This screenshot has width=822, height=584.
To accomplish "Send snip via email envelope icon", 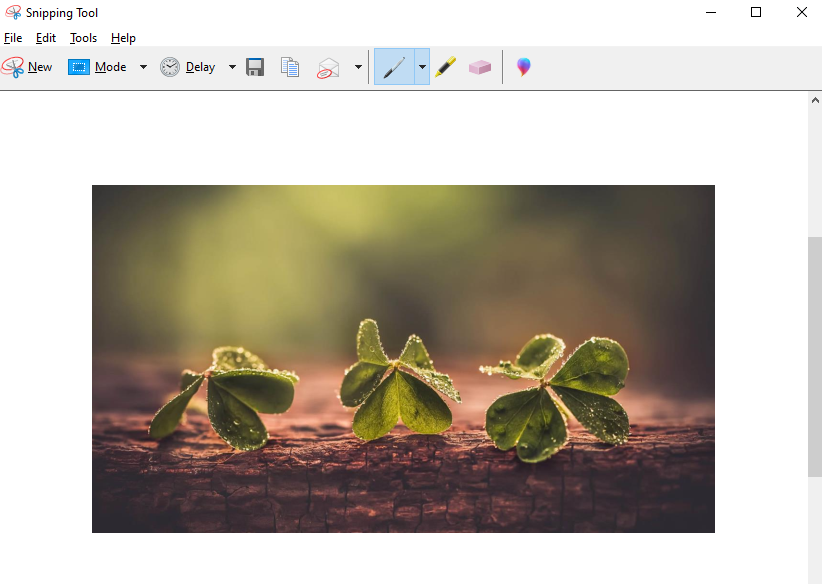I will [x=329, y=67].
